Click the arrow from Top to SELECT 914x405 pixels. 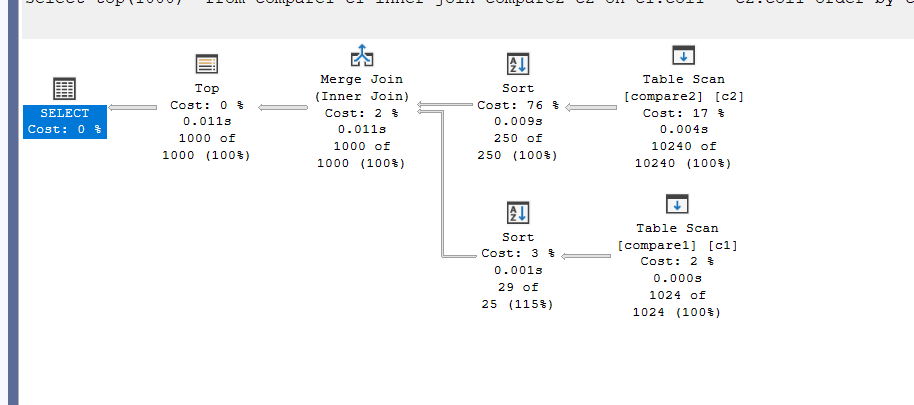(x=132, y=107)
